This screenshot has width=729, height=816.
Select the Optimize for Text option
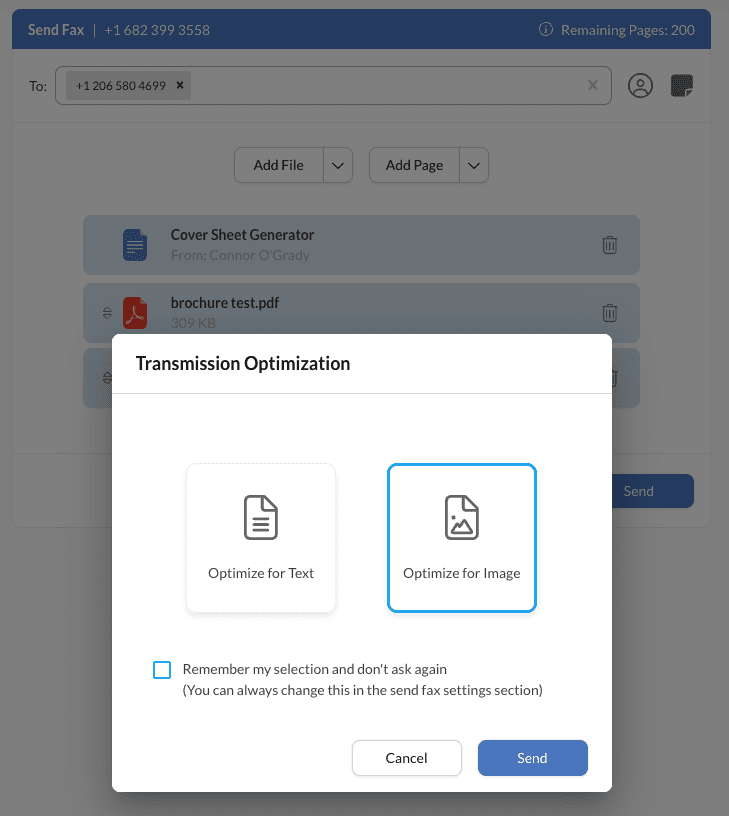click(x=260, y=538)
